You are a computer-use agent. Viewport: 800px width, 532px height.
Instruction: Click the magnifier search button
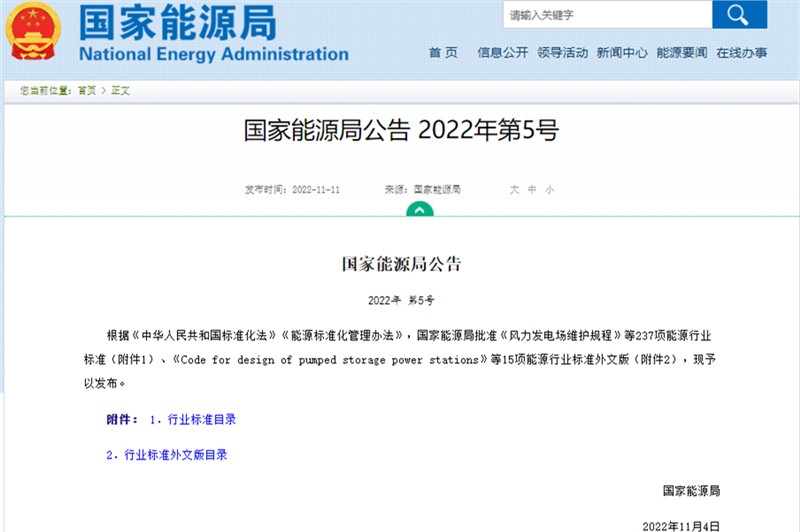tap(739, 15)
